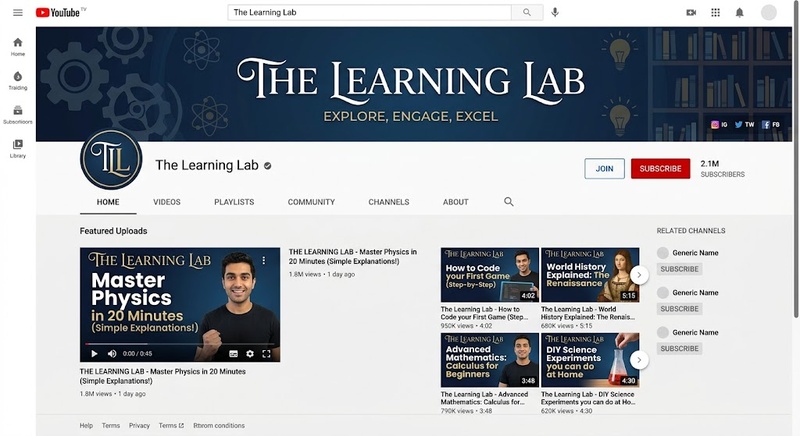Seek on the featured video progress bar
This screenshot has height=436, width=800.
coord(180,344)
